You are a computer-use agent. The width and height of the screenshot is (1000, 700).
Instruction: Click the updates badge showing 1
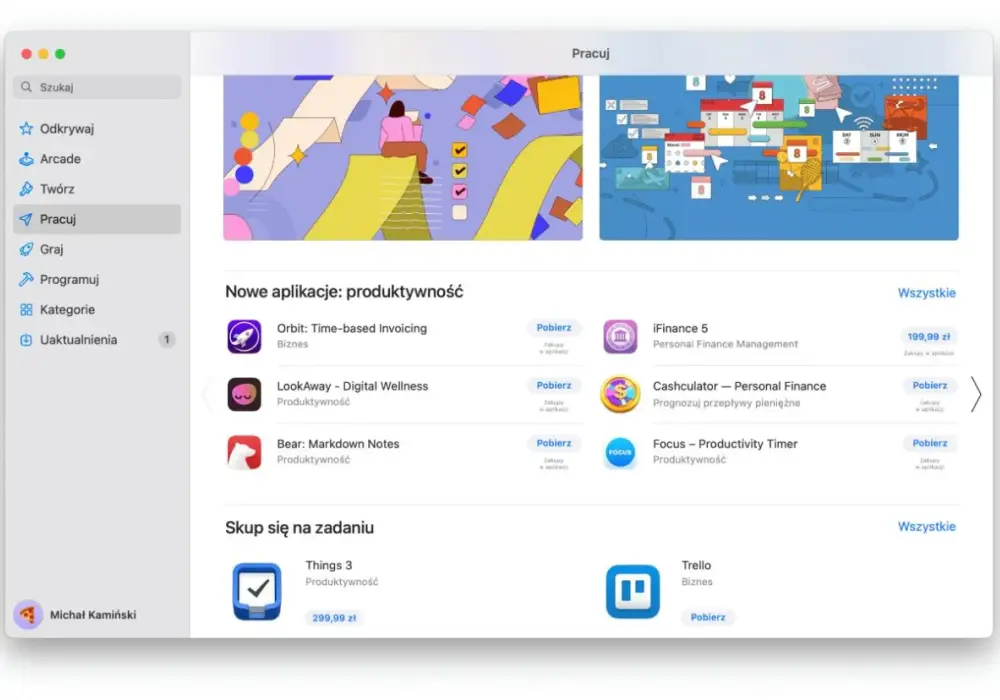coord(166,340)
